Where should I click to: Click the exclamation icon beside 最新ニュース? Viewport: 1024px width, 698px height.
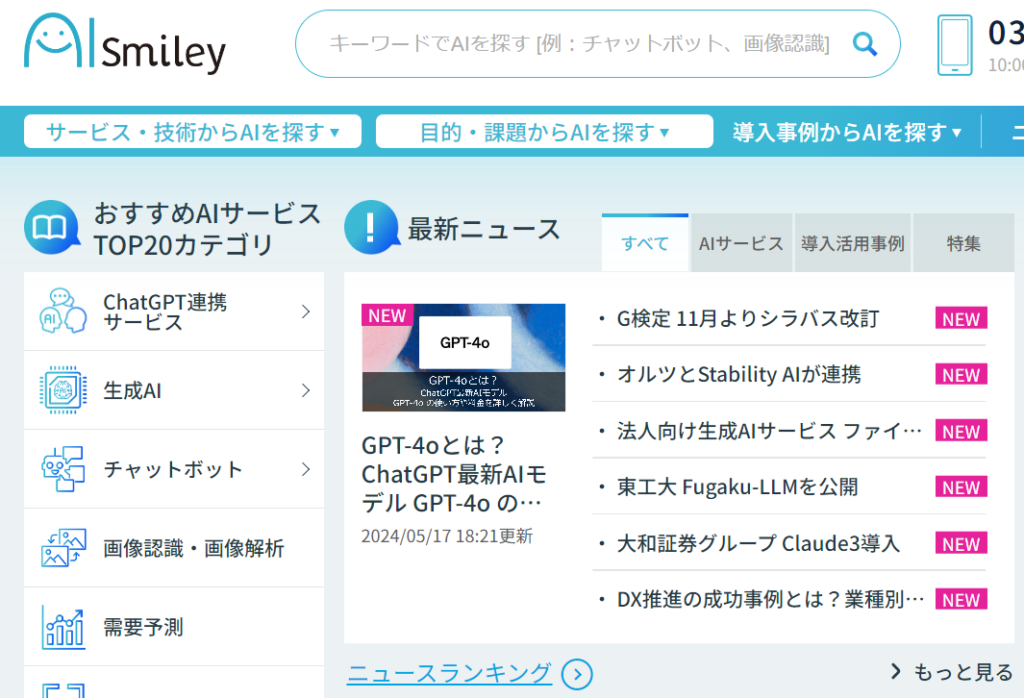tap(371, 227)
